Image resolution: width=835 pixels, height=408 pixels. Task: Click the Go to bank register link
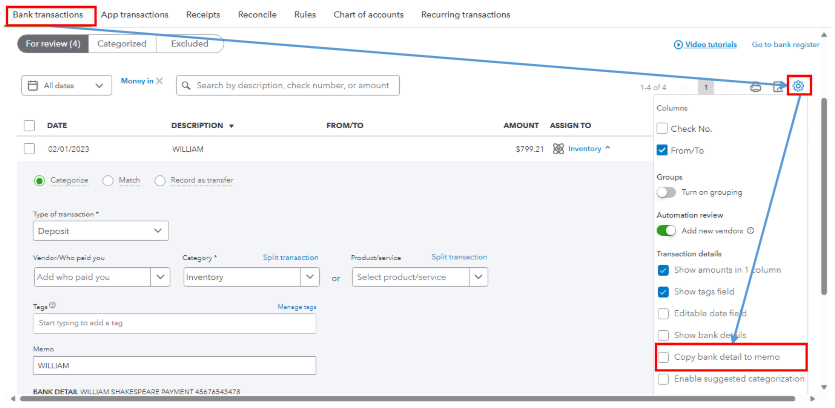click(787, 45)
